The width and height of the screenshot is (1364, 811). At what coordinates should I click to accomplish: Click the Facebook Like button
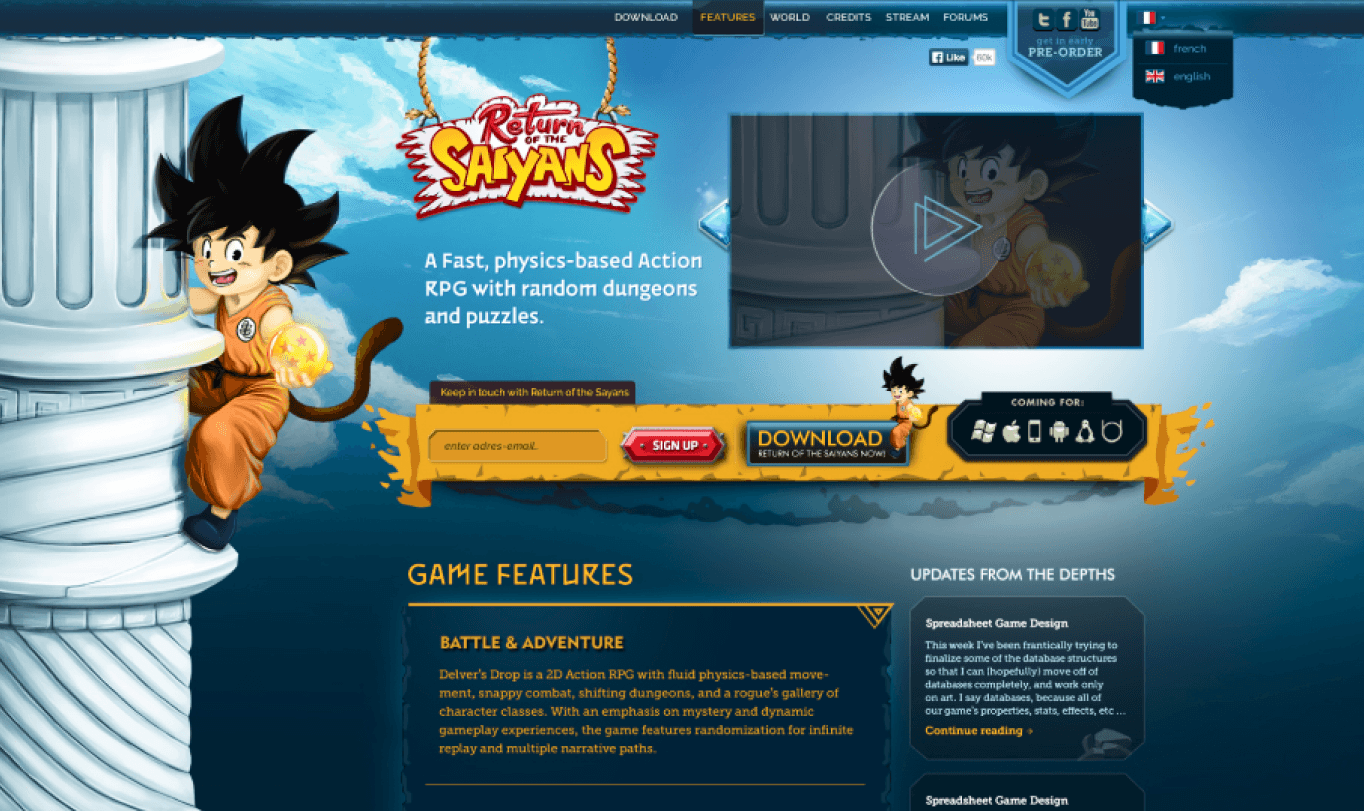(948, 57)
